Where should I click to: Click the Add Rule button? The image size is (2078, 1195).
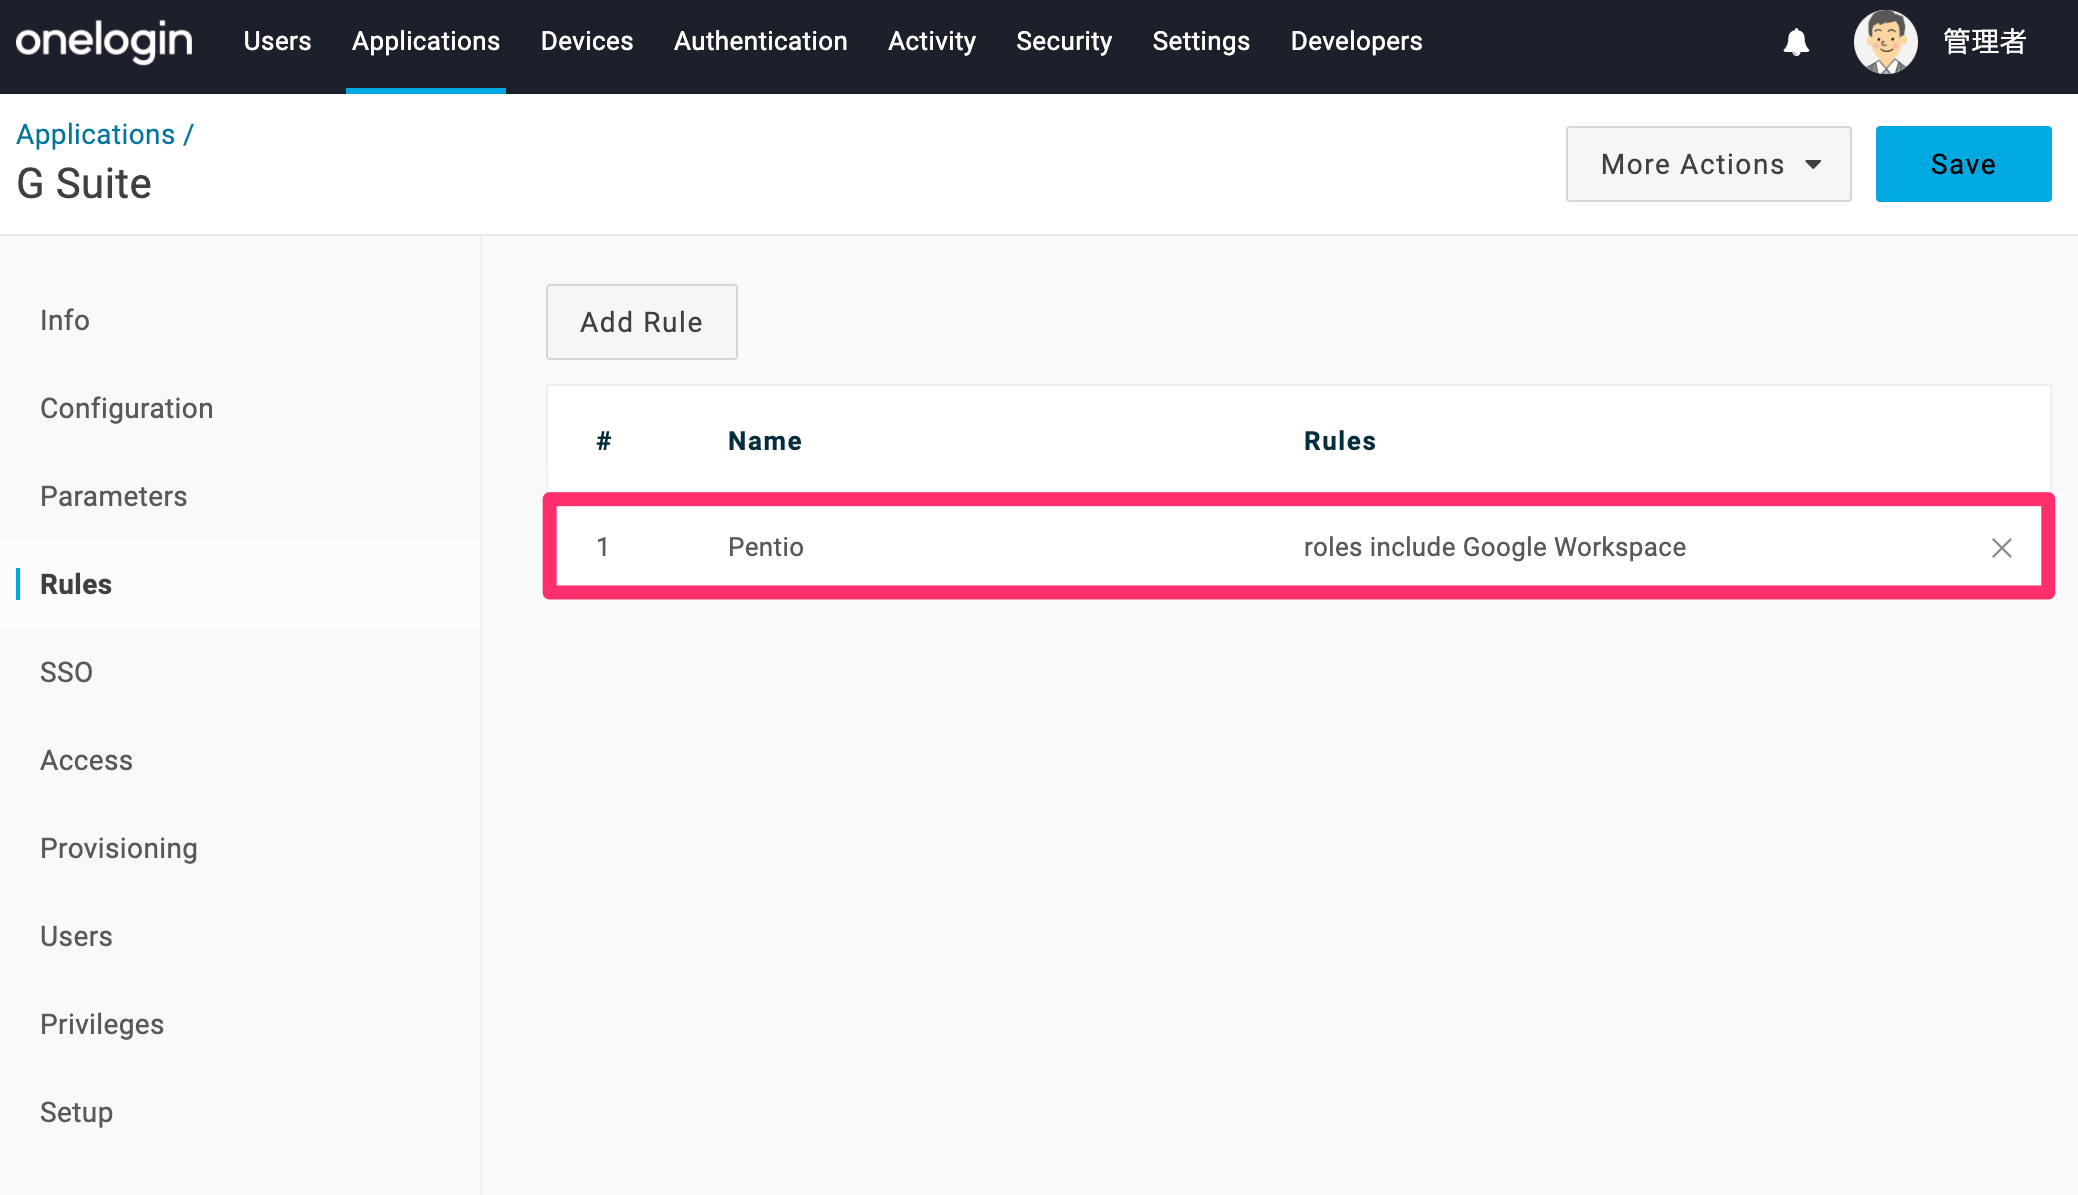tap(642, 322)
